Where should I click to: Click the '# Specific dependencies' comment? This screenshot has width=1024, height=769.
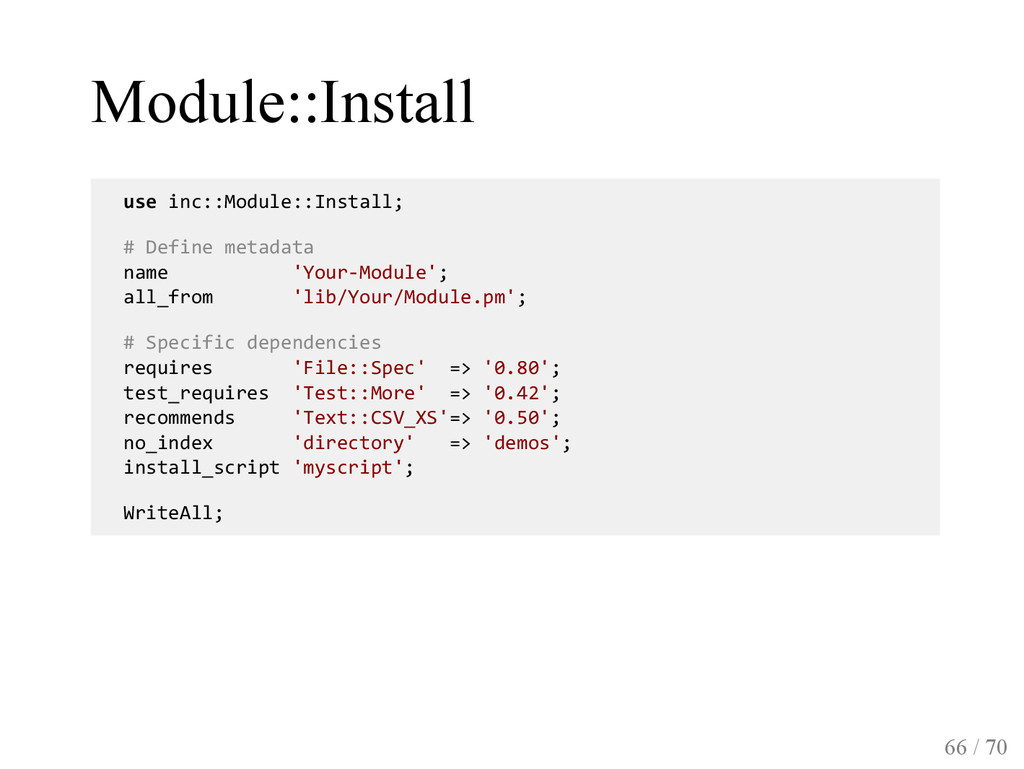[x=252, y=342]
